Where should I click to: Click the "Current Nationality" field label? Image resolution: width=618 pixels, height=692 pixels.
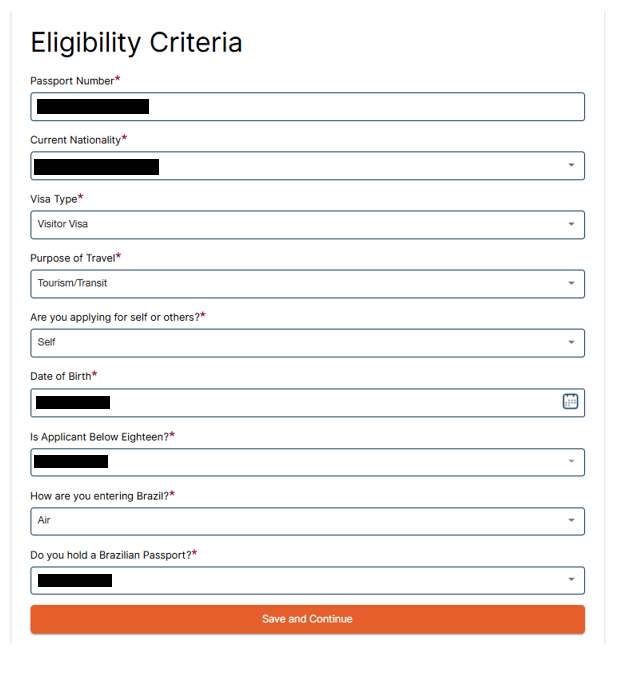pos(75,140)
